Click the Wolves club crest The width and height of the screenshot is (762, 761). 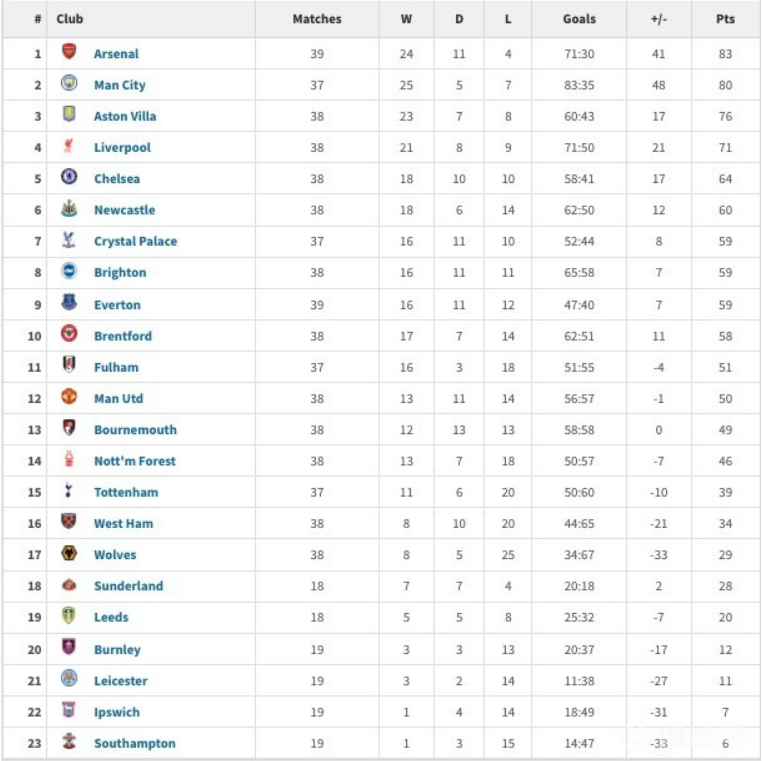pyautogui.click(x=69, y=554)
